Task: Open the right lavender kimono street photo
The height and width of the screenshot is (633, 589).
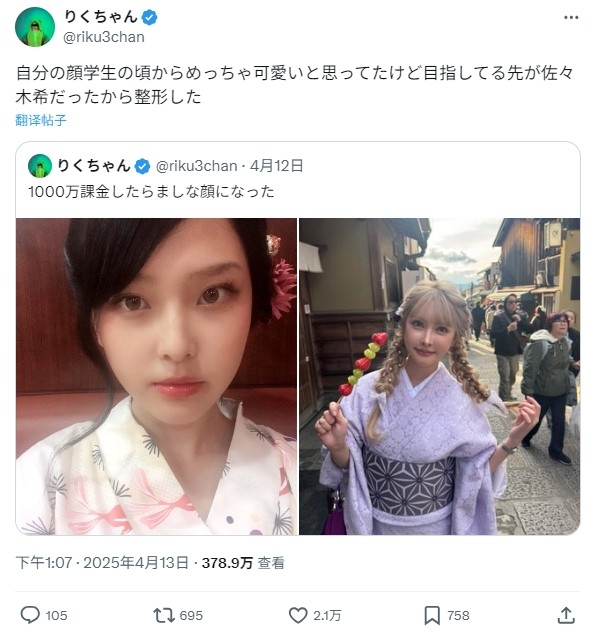Action: coord(439,376)
